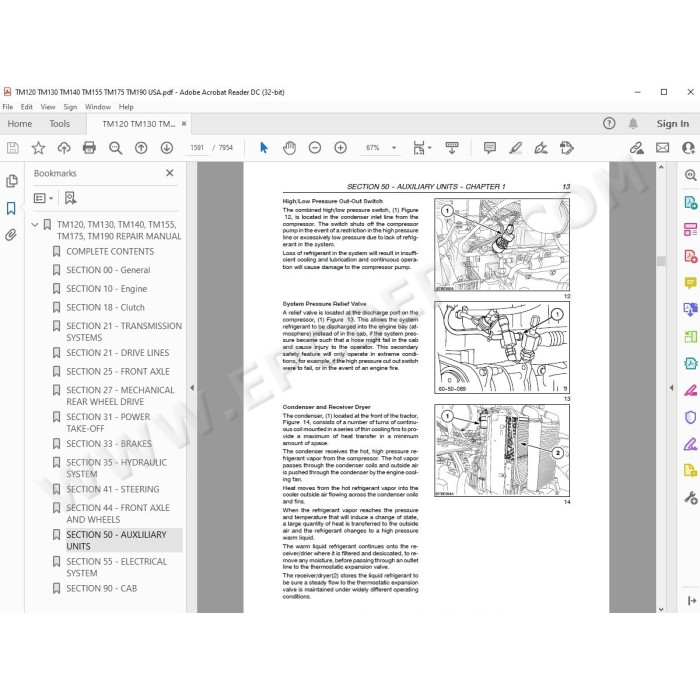Open the attachments paperclip panel
This screenshot has height=700, width=700.
coord(11,235)
